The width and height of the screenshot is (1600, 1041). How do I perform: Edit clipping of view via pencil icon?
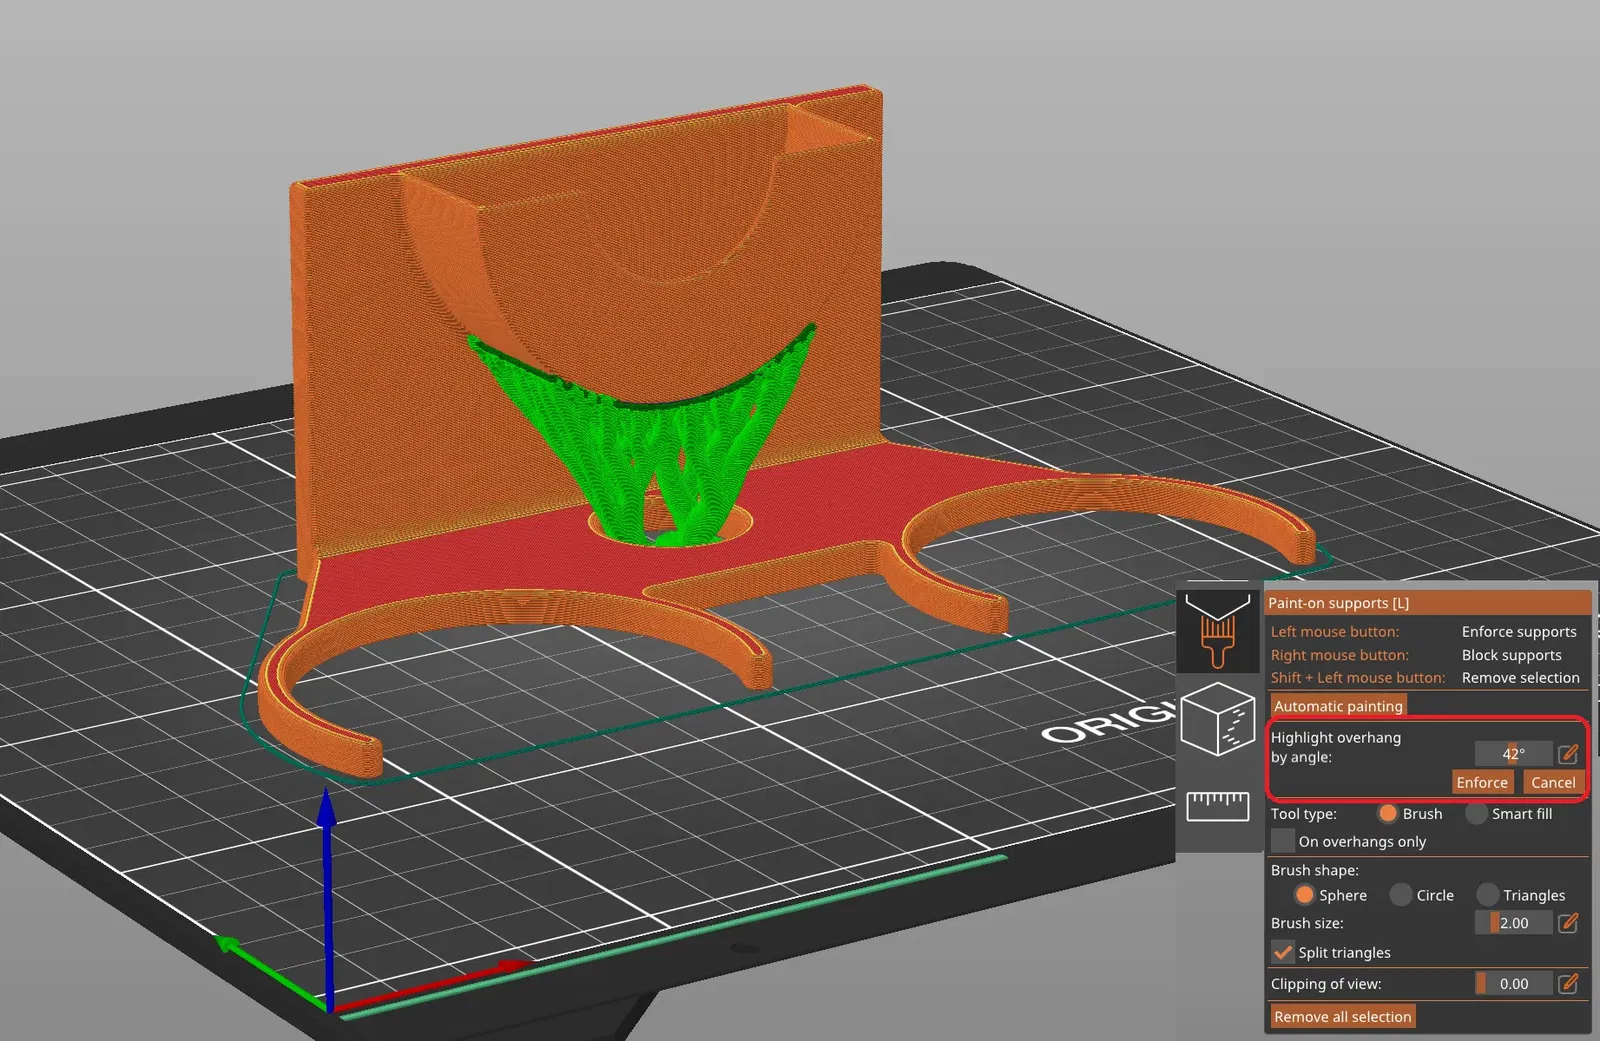(1568, 984)
